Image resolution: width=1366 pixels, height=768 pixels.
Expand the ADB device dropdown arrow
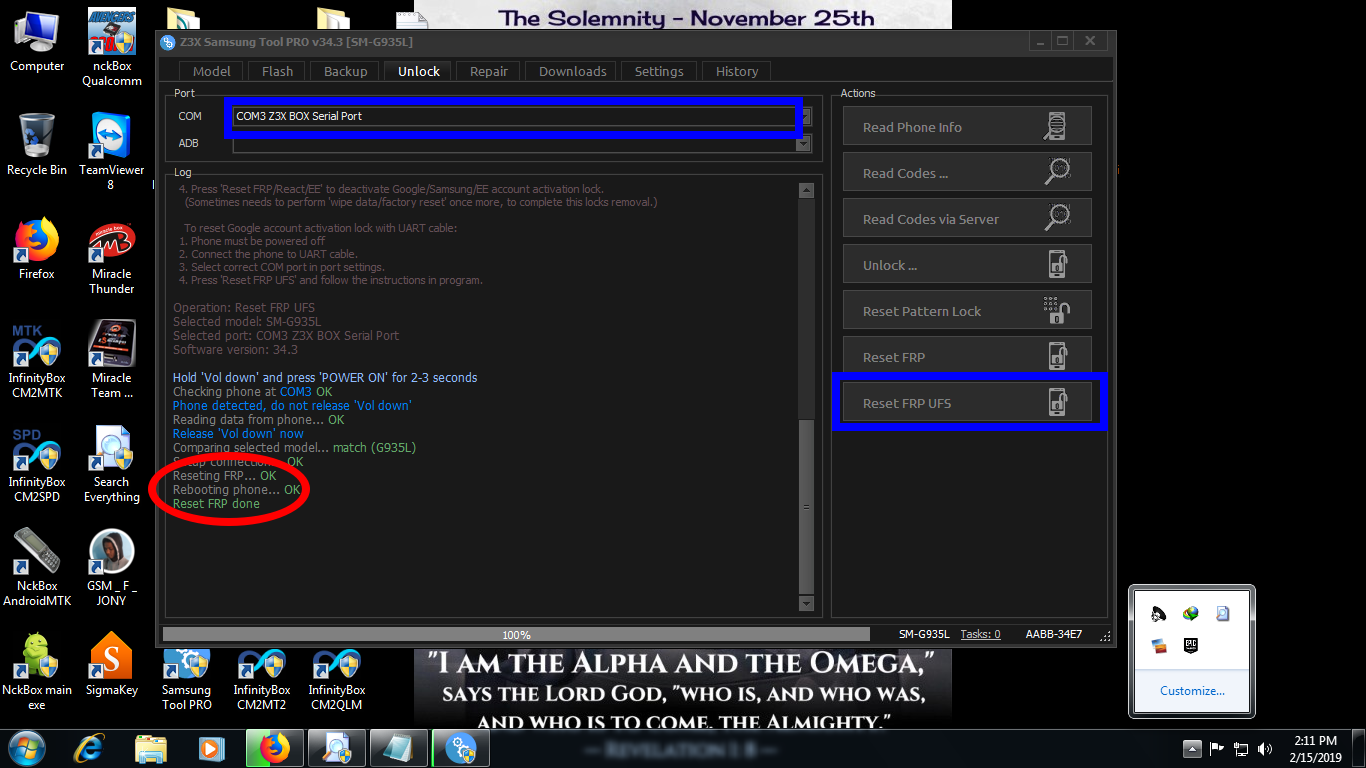[x=803, y=144]
